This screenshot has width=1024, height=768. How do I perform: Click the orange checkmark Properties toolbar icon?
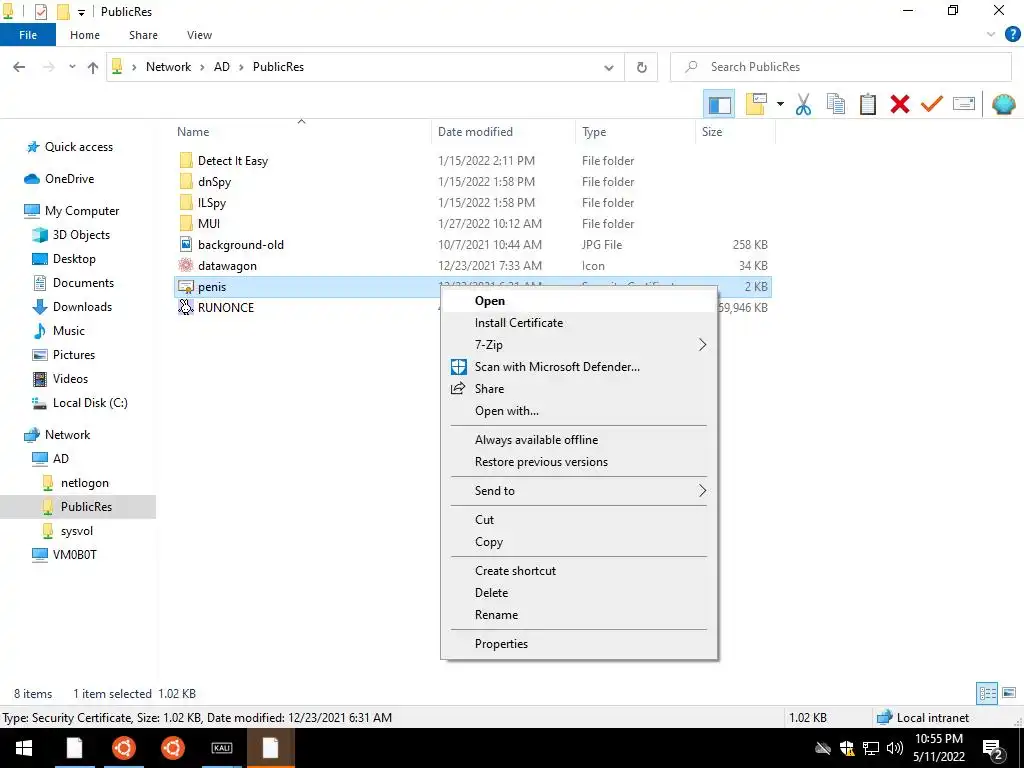point(932,104)
